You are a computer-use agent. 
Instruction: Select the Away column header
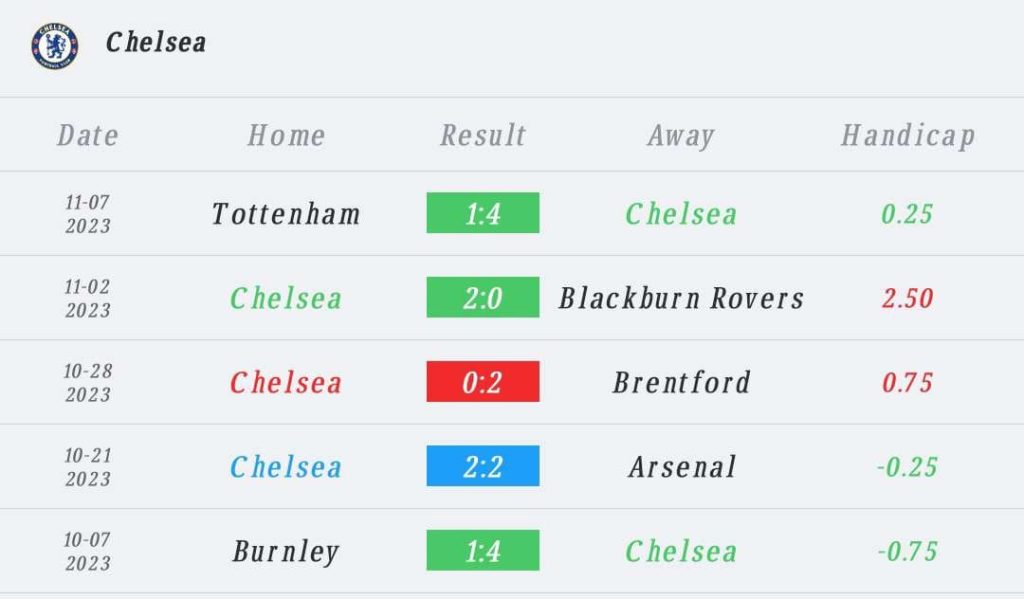click(681, 136)
